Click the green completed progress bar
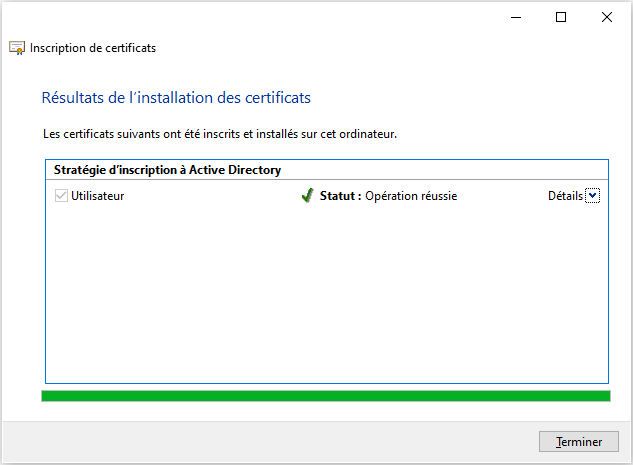633x465 pixels. click(325, 397)
